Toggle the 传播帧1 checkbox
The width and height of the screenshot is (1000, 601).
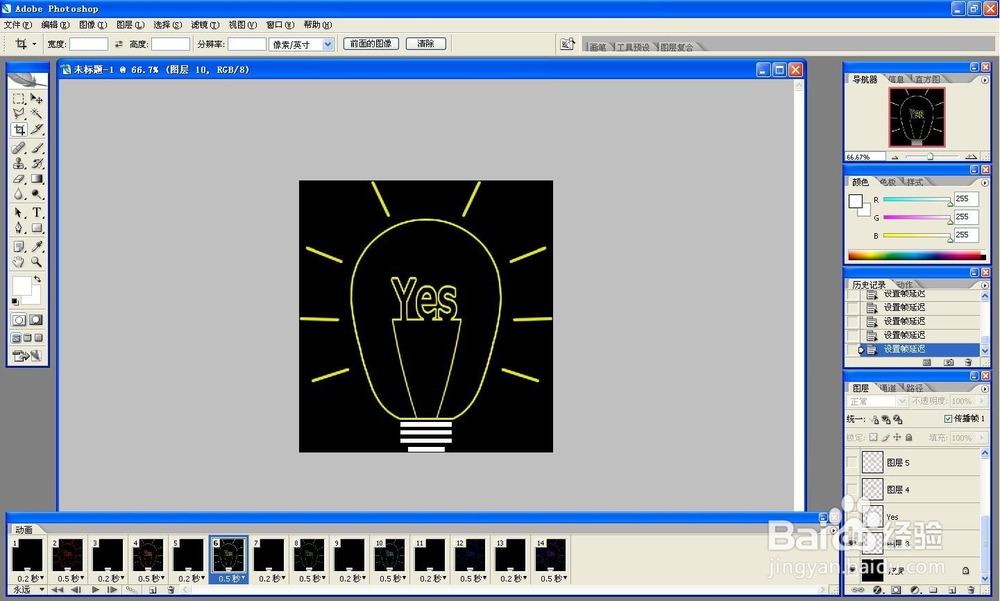(948, 418)
